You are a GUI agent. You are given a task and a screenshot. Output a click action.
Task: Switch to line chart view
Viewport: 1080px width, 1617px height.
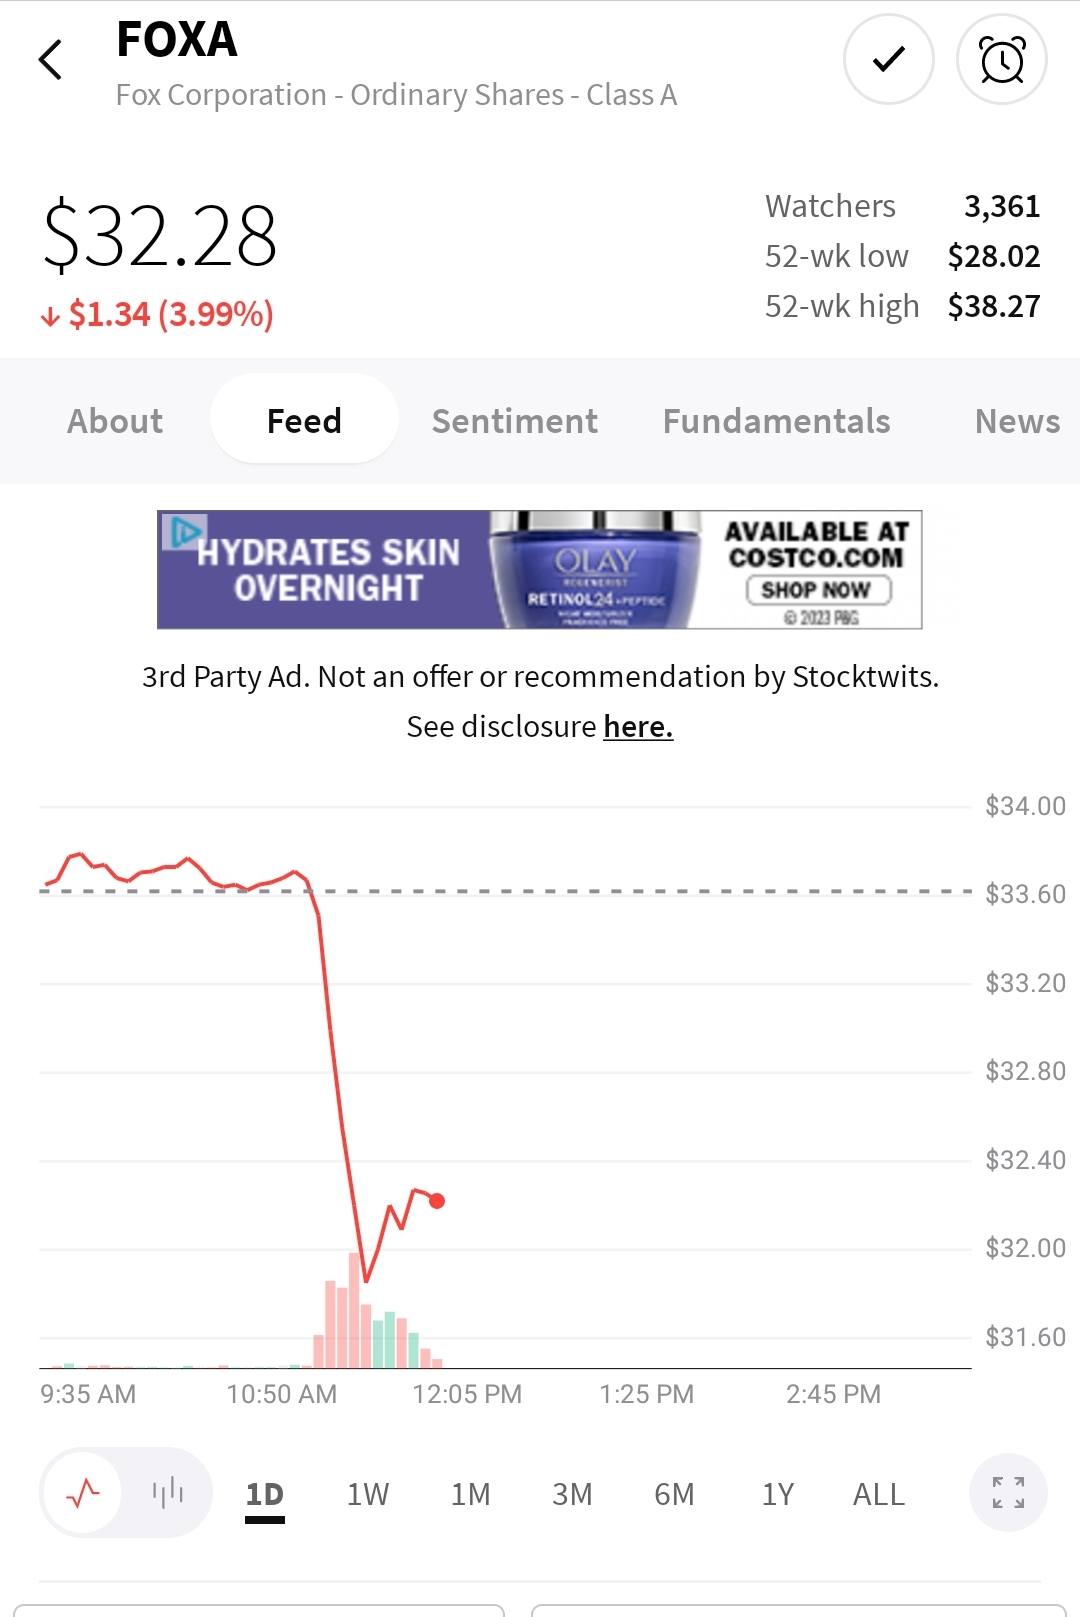pos(83,1493)
